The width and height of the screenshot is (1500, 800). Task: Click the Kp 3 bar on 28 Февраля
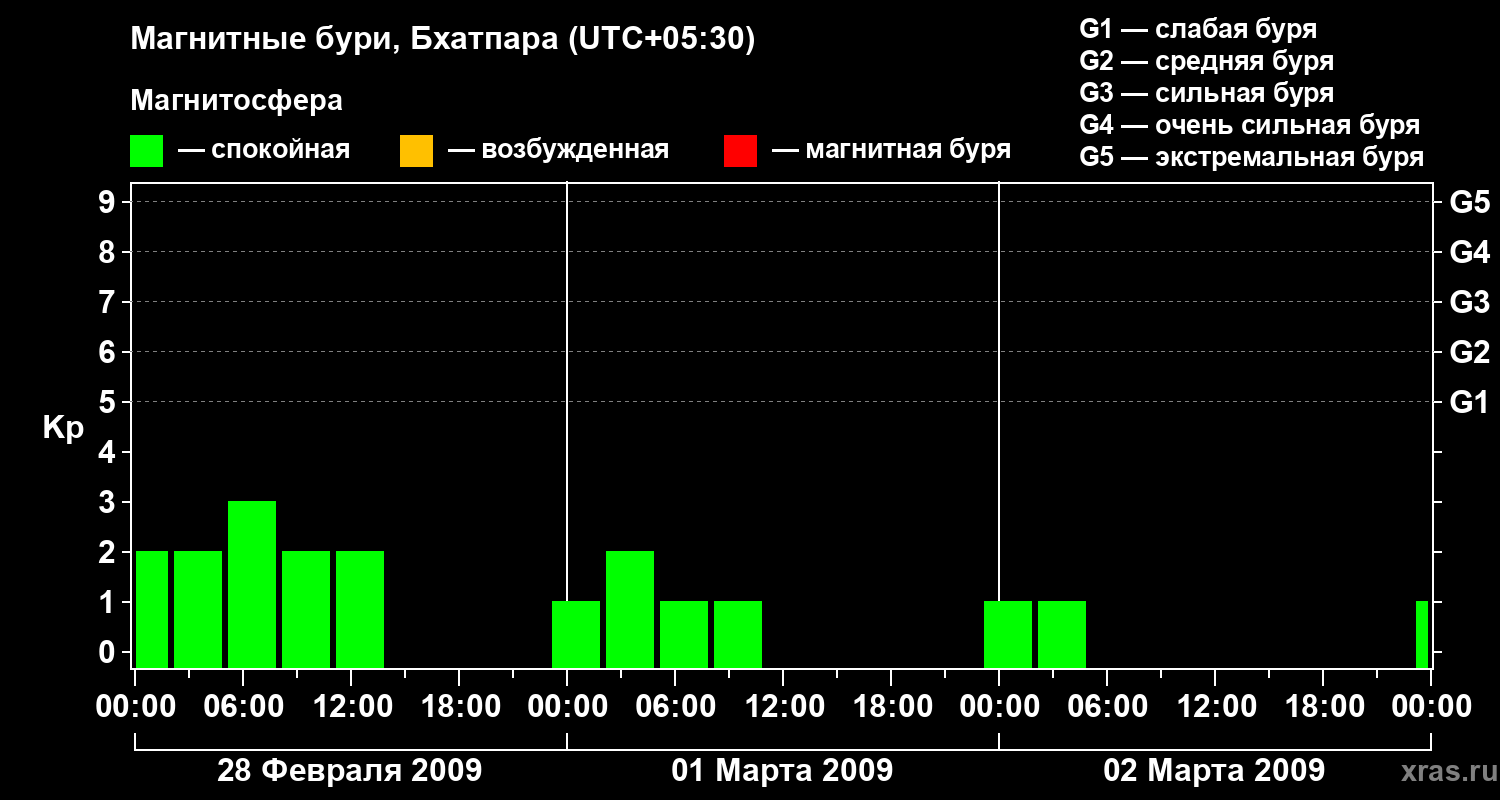pos(252,584)
